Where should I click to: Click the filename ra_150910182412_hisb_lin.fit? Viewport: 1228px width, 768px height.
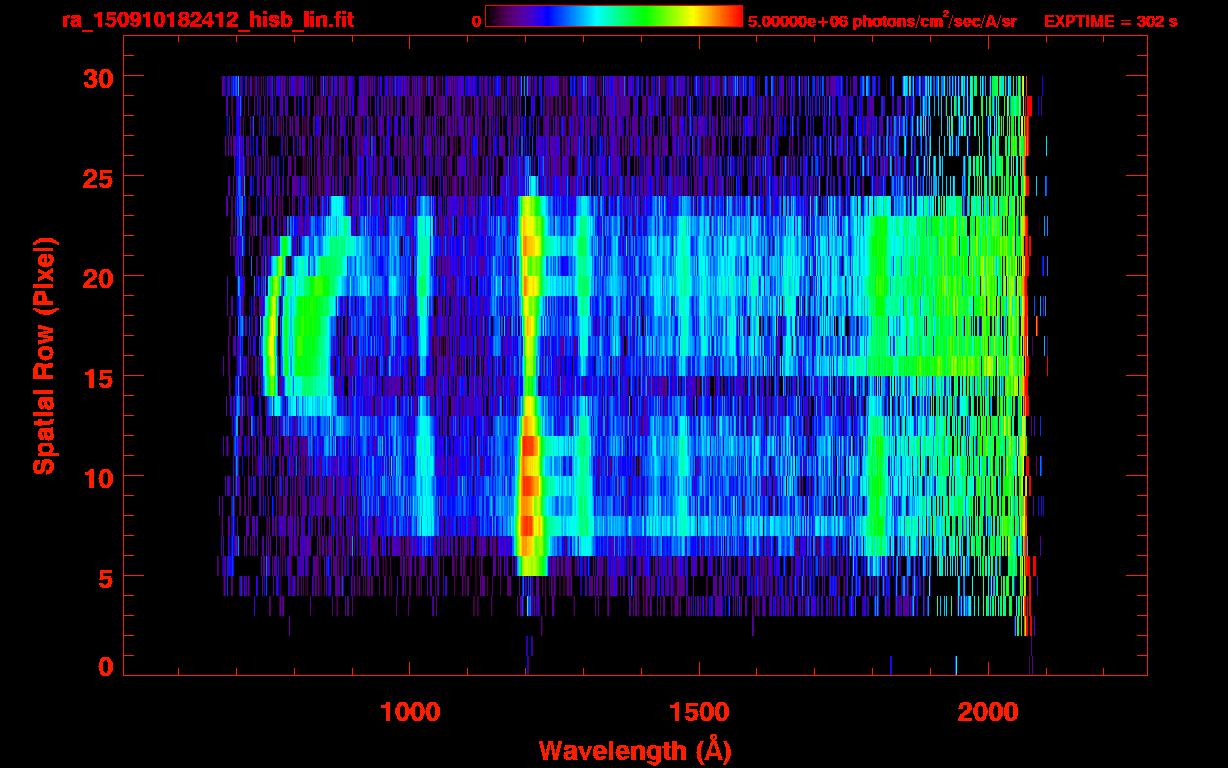(207, 20)
